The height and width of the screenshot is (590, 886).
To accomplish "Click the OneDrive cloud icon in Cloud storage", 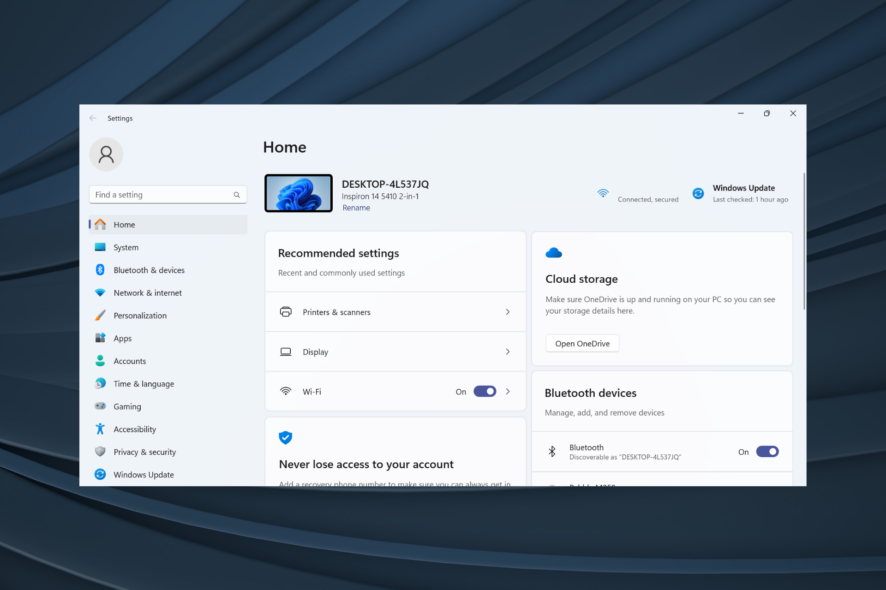I will coord(554,253).
